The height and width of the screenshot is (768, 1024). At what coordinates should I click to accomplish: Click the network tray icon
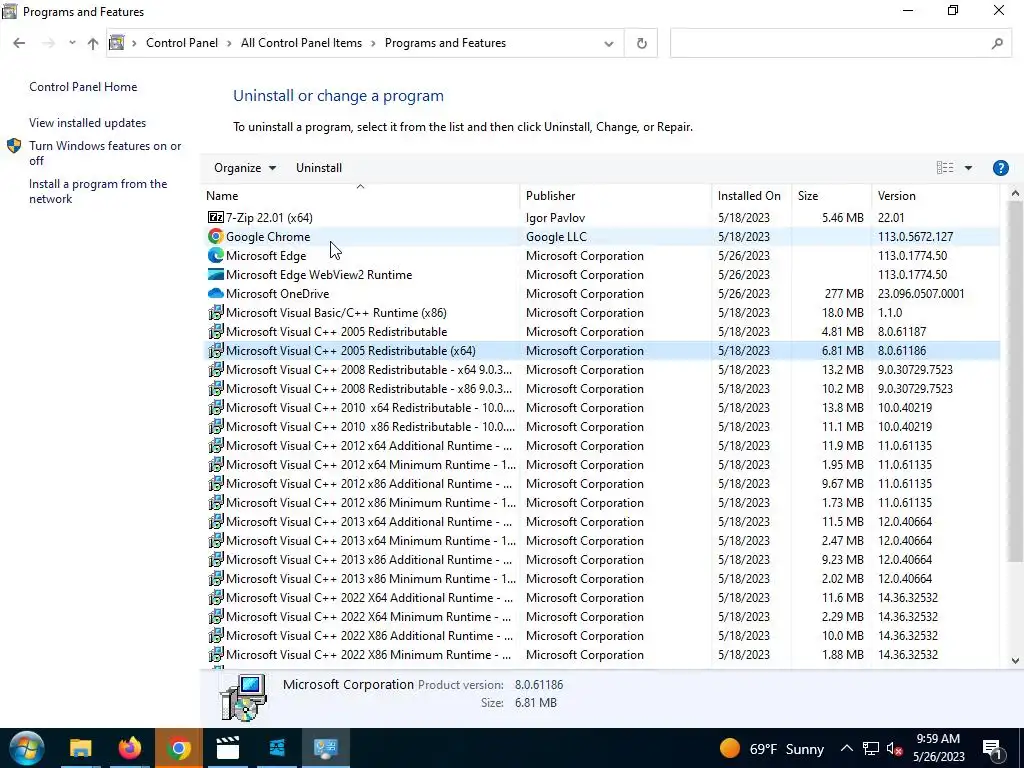point(871,749)
